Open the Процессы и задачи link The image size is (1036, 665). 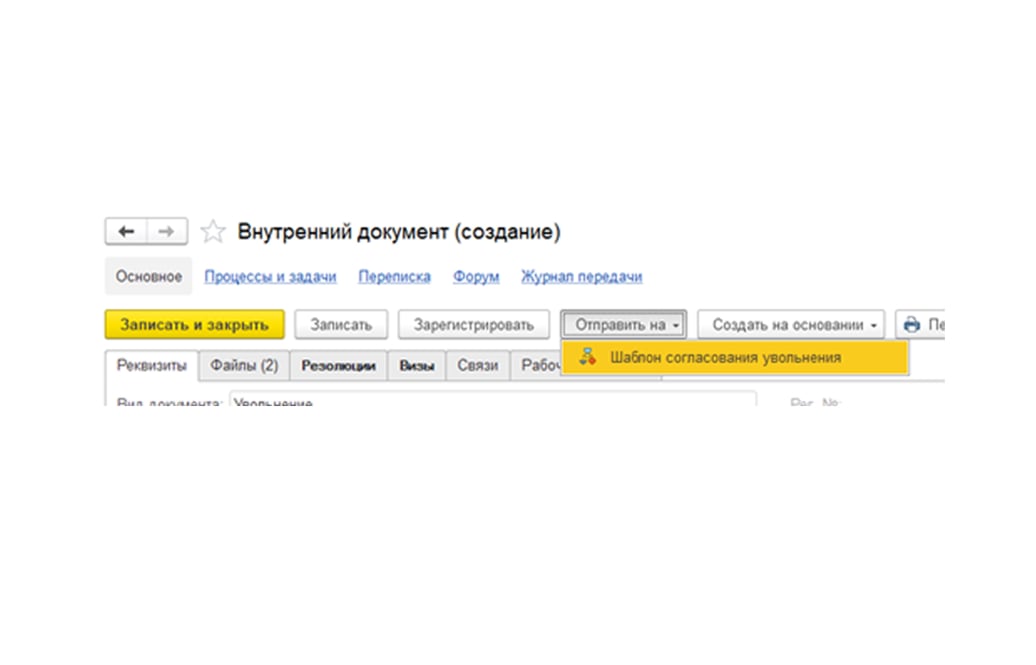(270, 277)
